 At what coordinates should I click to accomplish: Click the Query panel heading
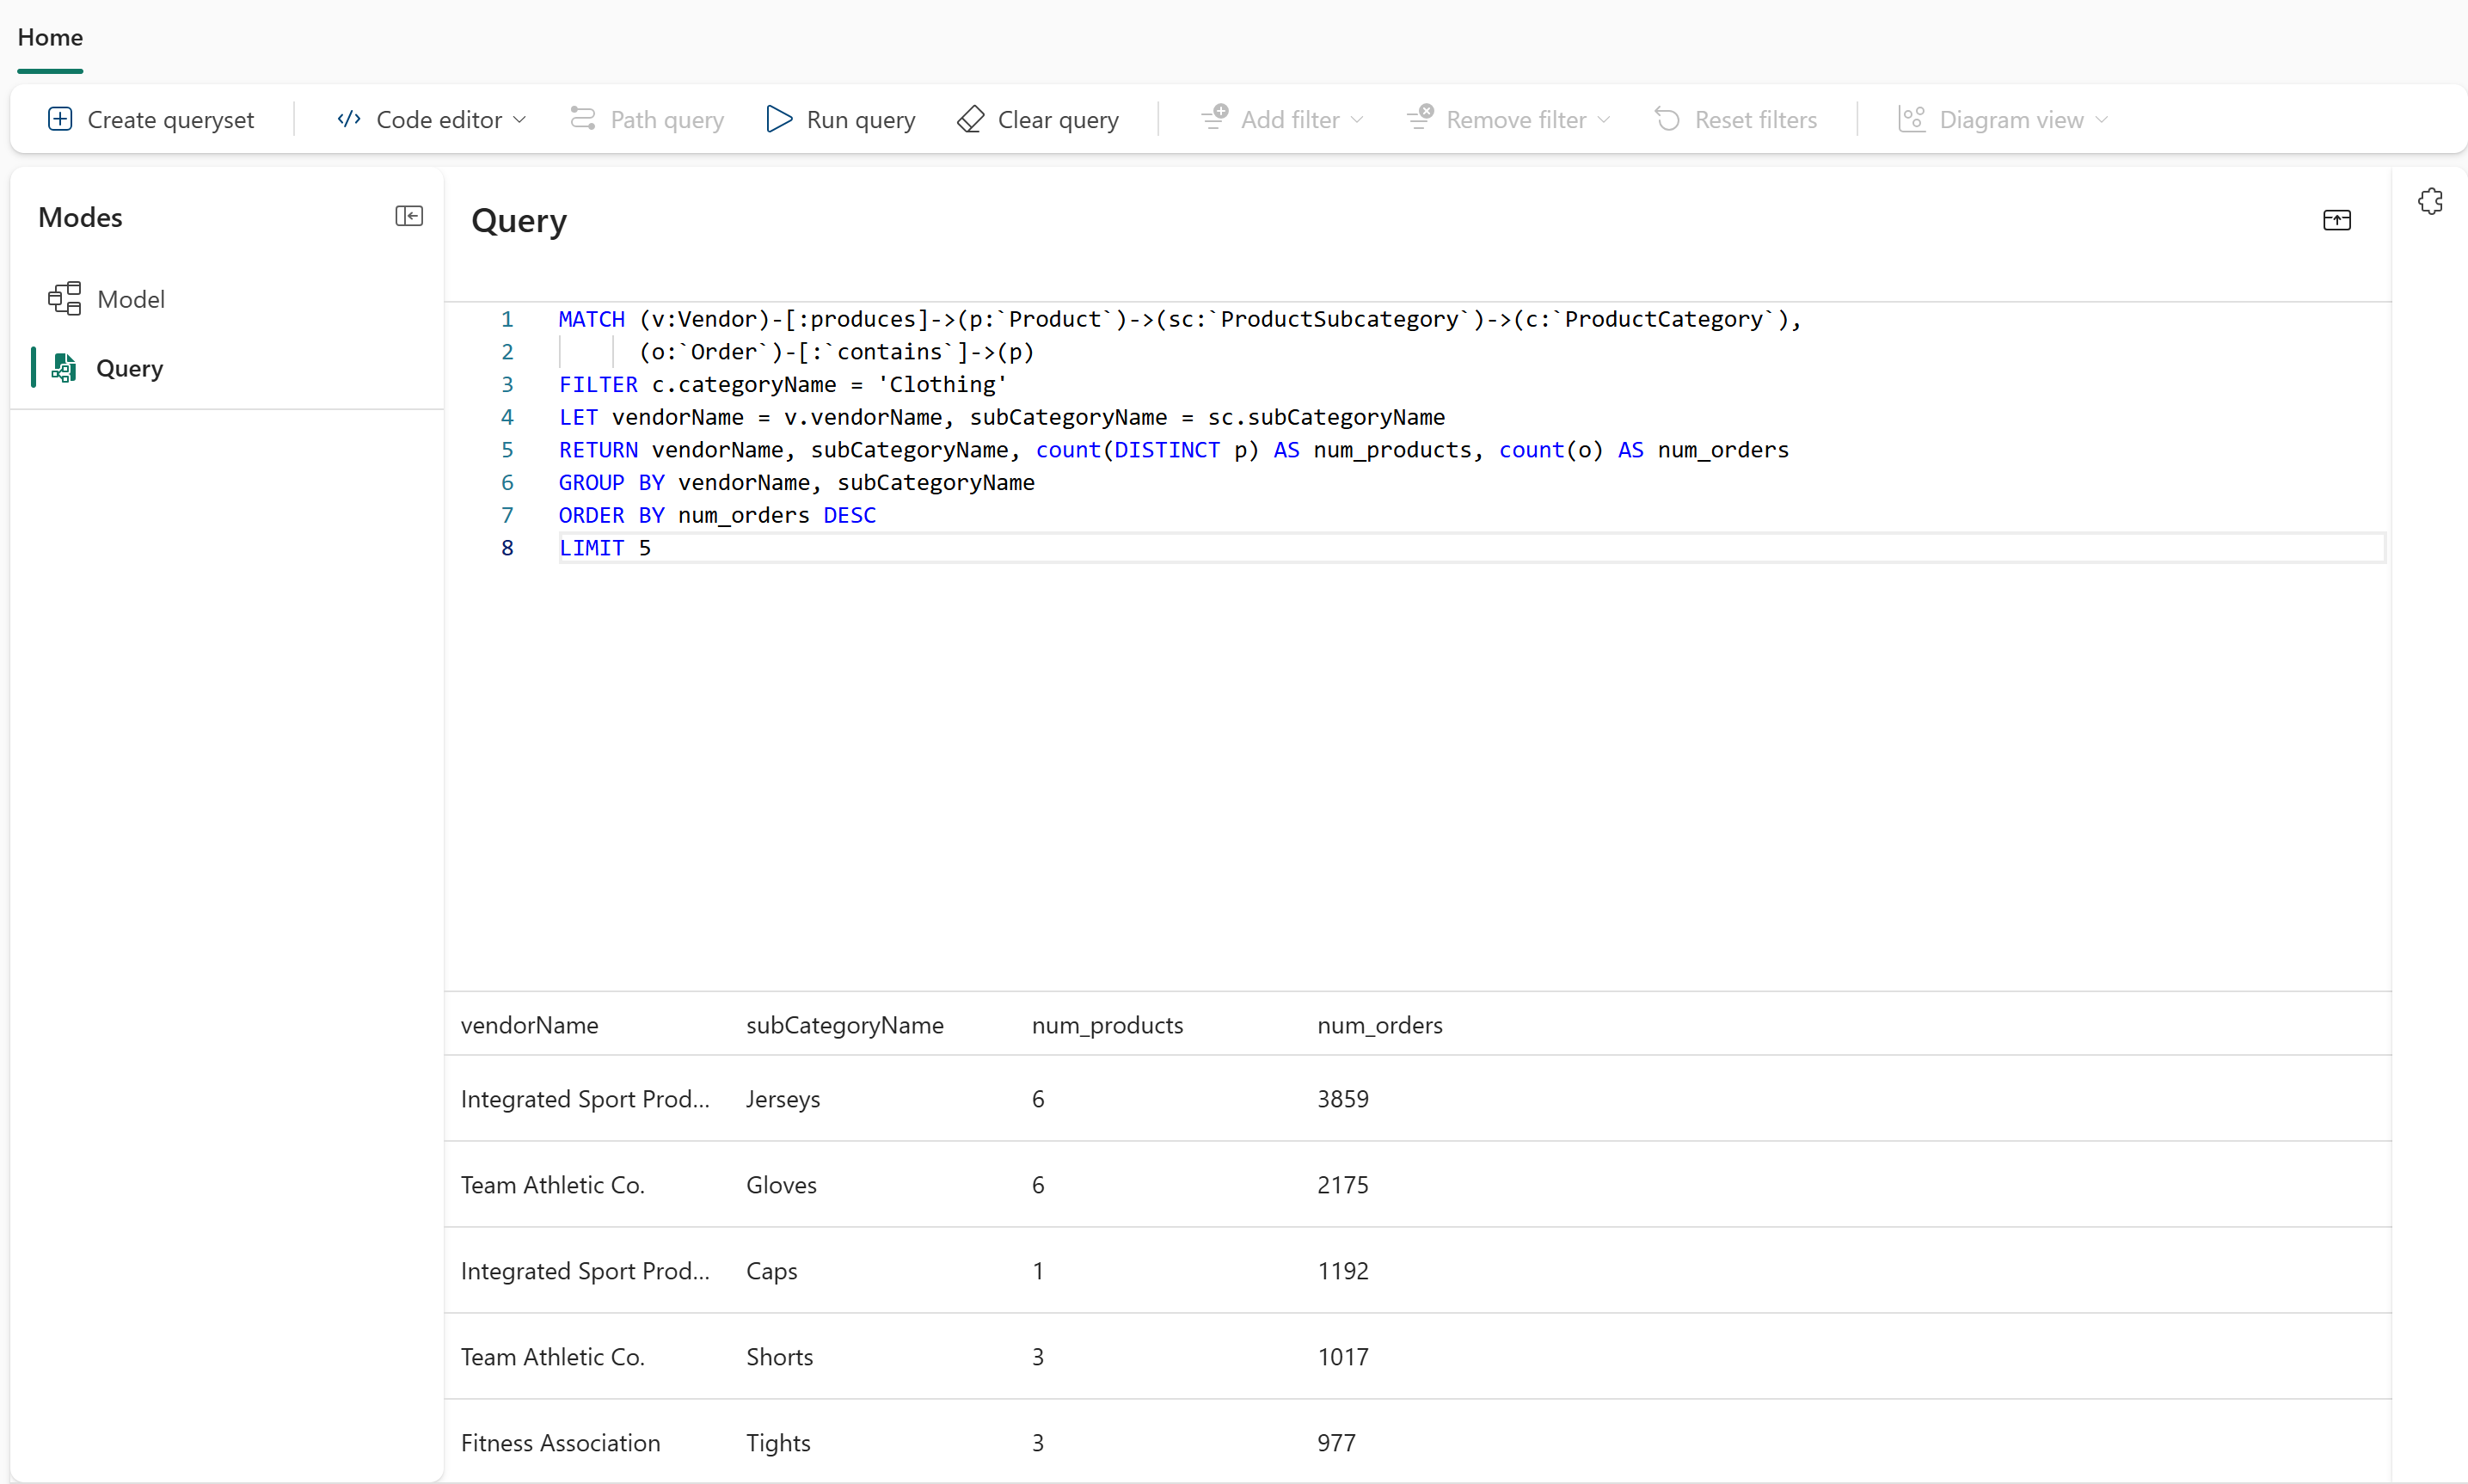(519, 220)
